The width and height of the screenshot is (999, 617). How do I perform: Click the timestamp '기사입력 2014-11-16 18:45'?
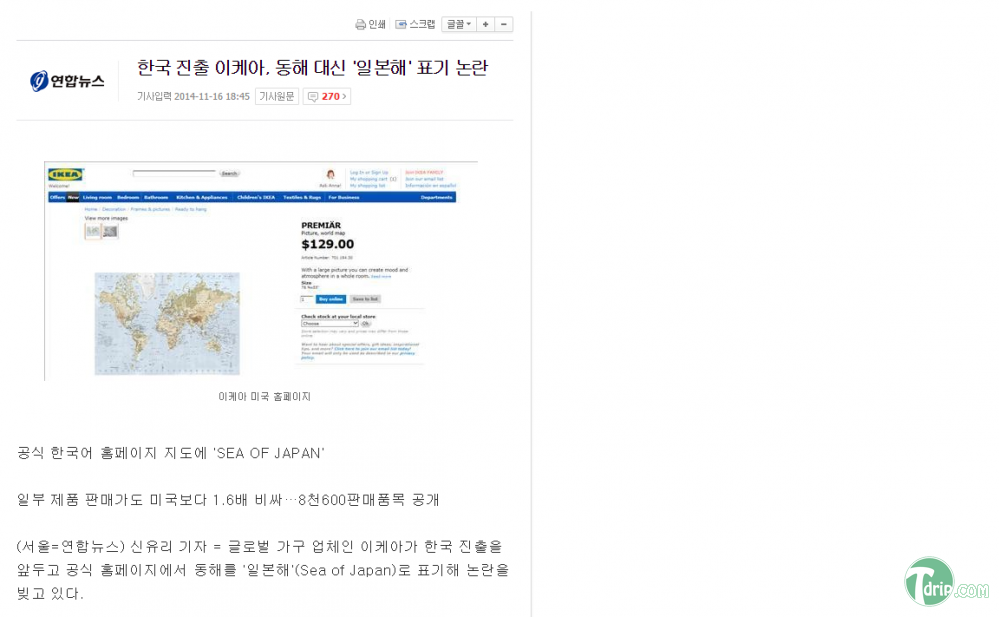click(193, 96)
